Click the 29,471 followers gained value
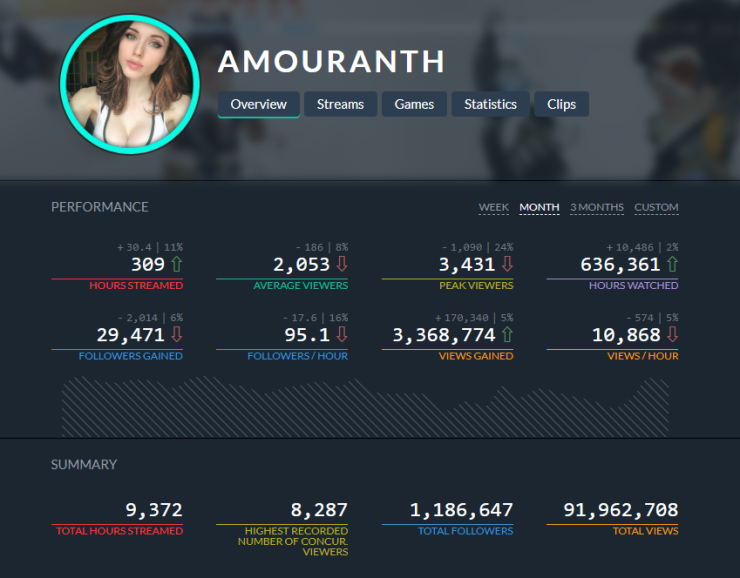This screenshot has height=578, width=740. coord(131,335)
